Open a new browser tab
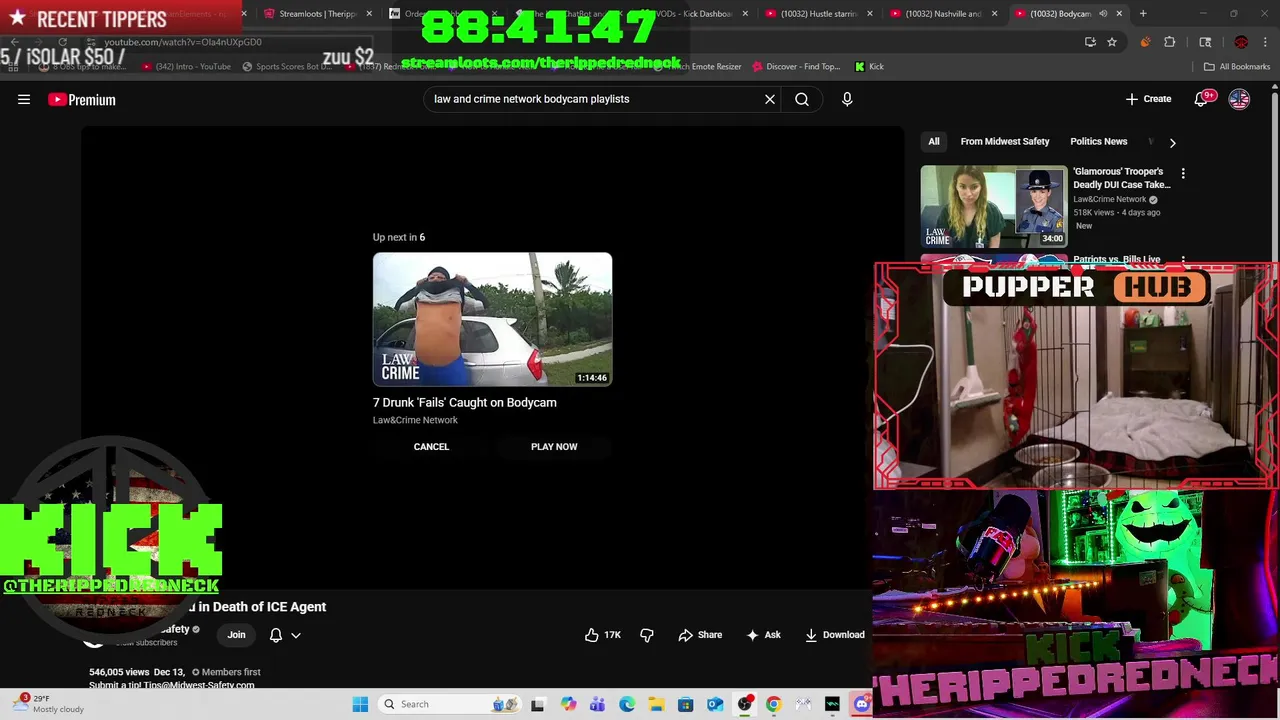Screen dimensions: 1280x720 1143,14
